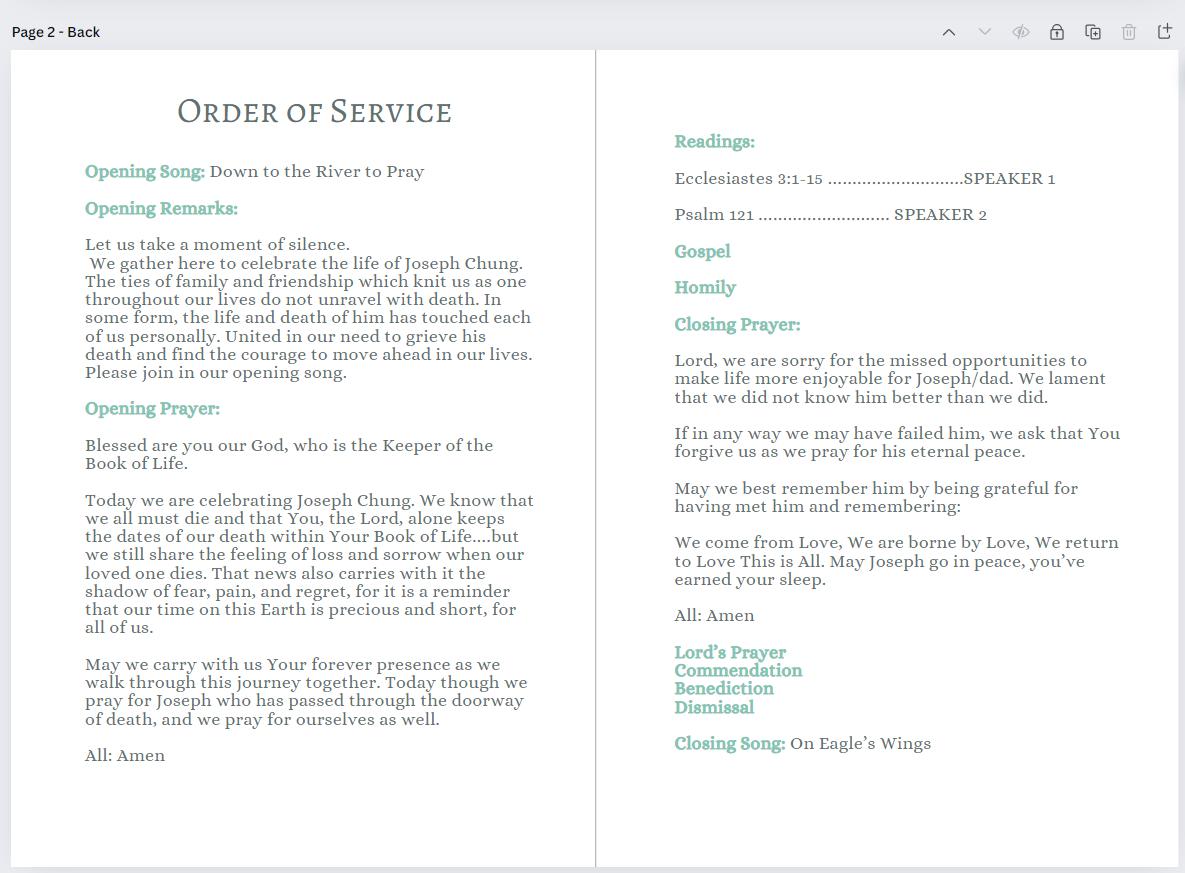1185x873 pixels.
Task: Select the 'Opening Prayer' paragraph block
Action: (x=152, y=408)
